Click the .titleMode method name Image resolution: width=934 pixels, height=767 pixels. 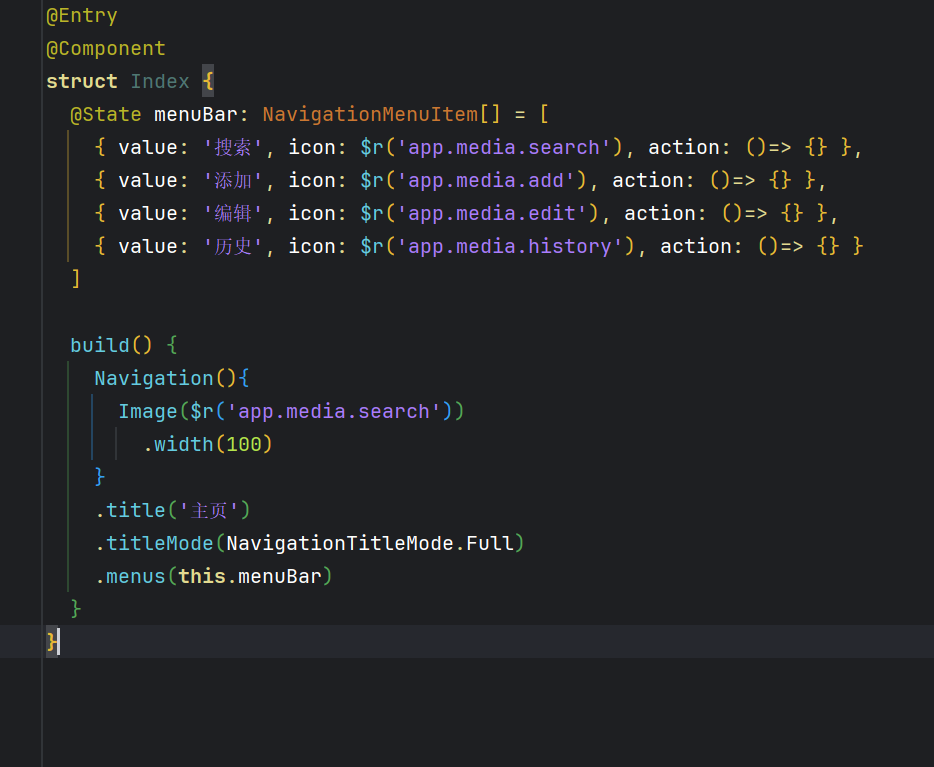point(160,543)
